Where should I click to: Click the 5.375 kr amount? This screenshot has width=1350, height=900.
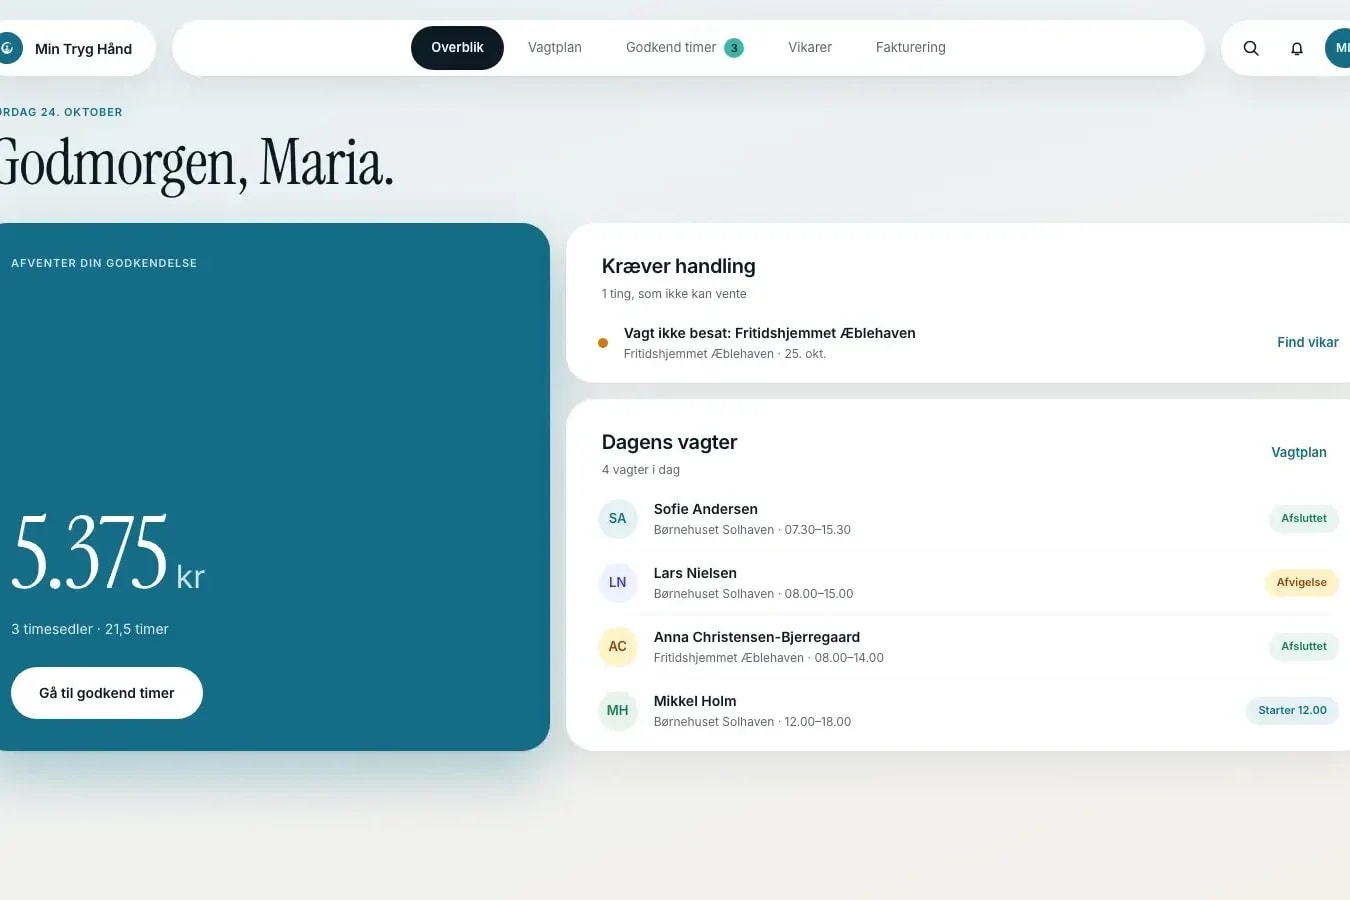coord(108,553)
